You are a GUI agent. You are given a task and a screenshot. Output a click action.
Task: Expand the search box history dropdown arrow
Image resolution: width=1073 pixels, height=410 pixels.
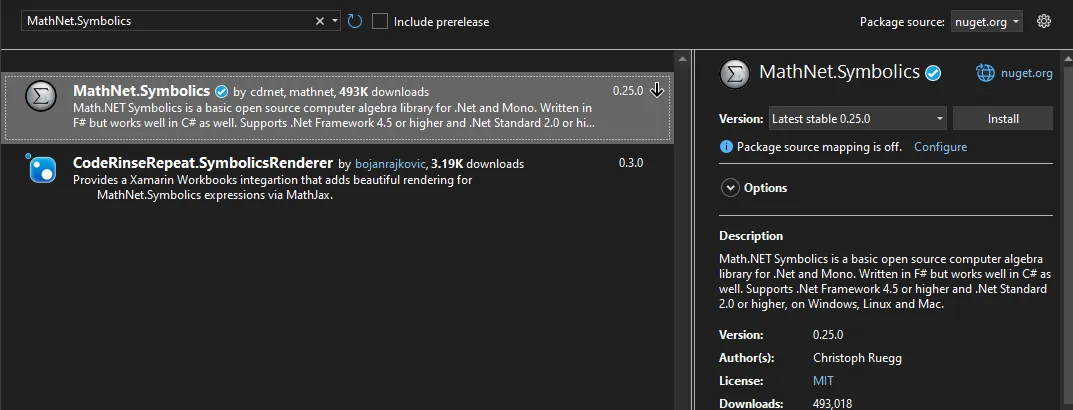pyautogui.click(x=336, y=21)
